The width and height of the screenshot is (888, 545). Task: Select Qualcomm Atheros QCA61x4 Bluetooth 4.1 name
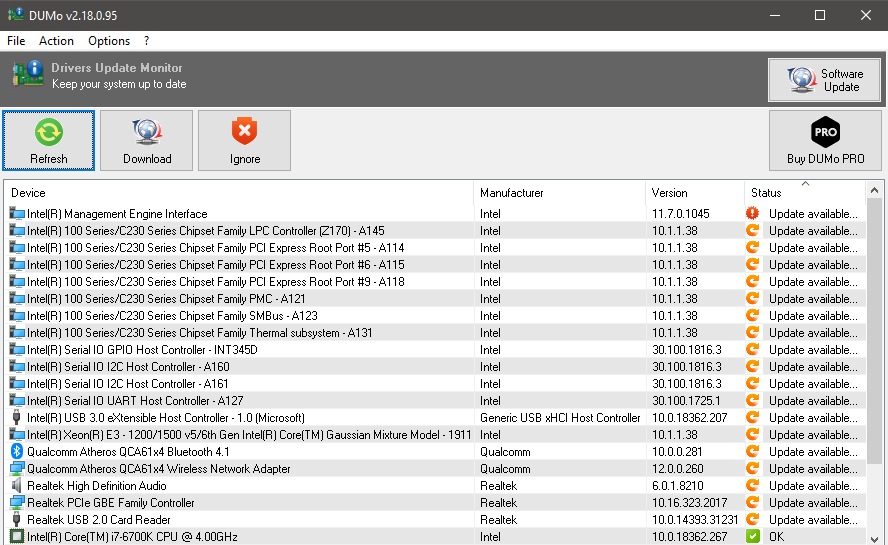[128, 452]
